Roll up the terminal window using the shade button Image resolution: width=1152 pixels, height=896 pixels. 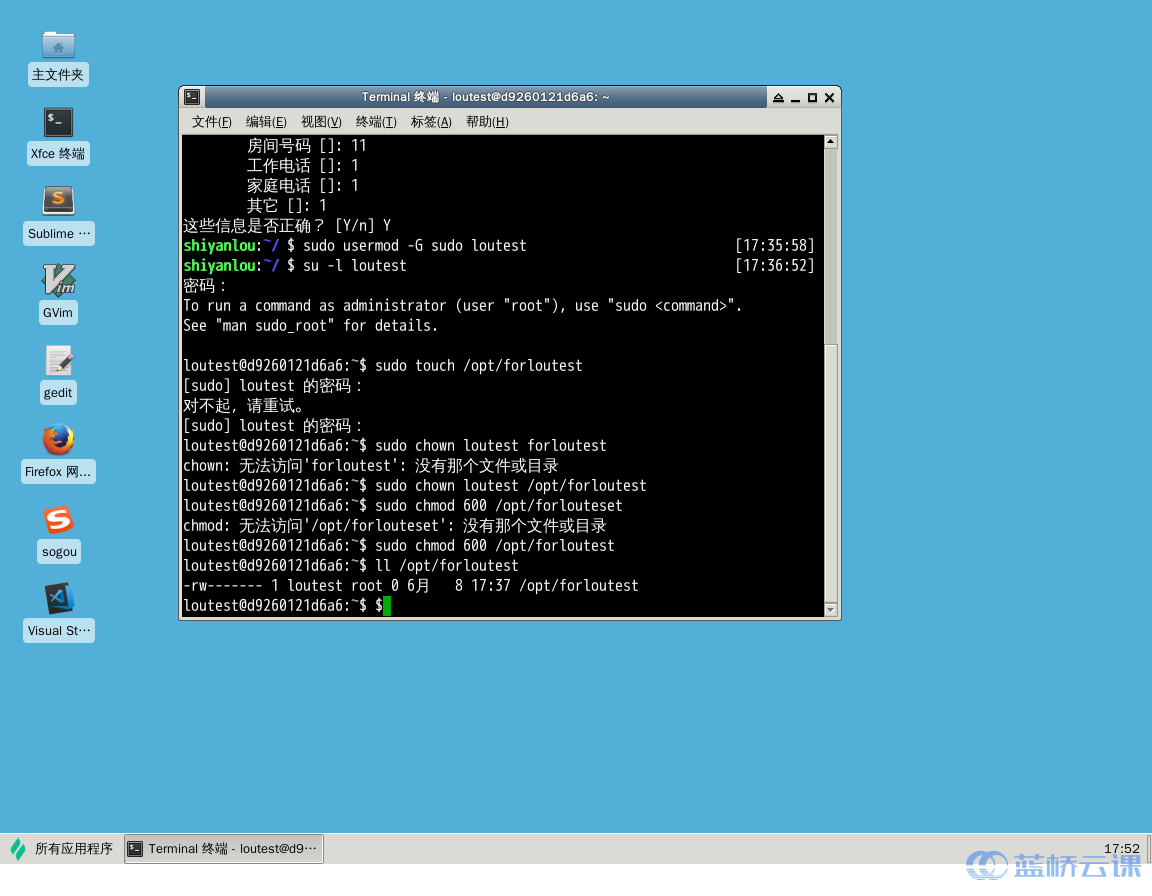(778, 98)
